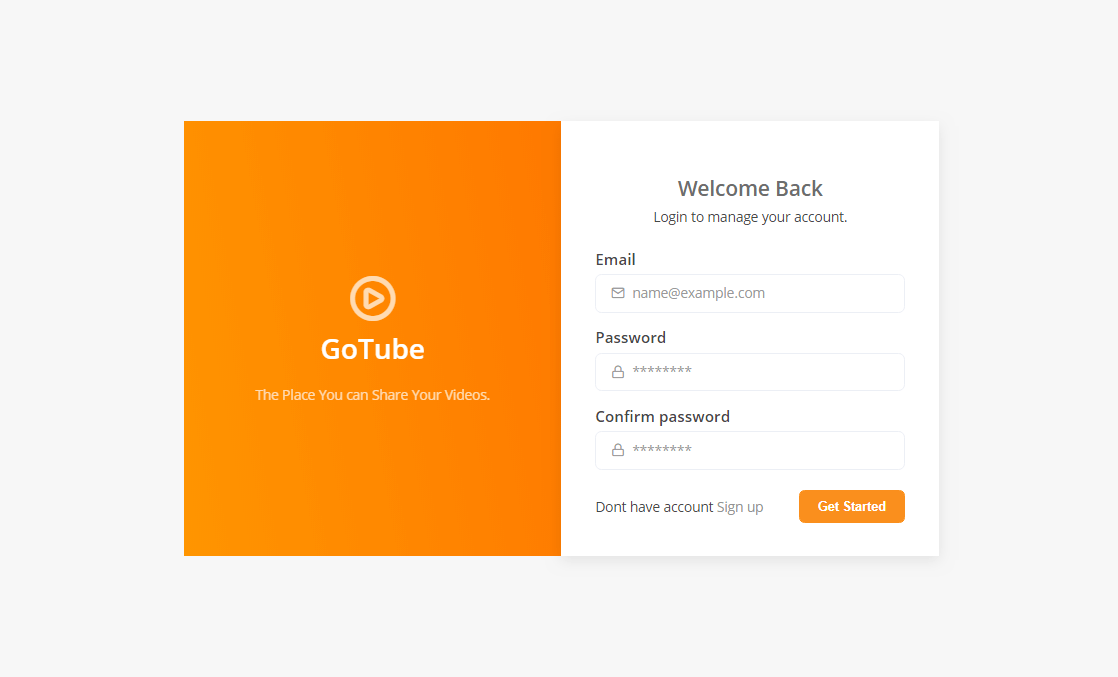The width and height of the screenshot is (1118, 677).
Task: Click the lock icon in Confirm password field
Action: tap(617, 449)
